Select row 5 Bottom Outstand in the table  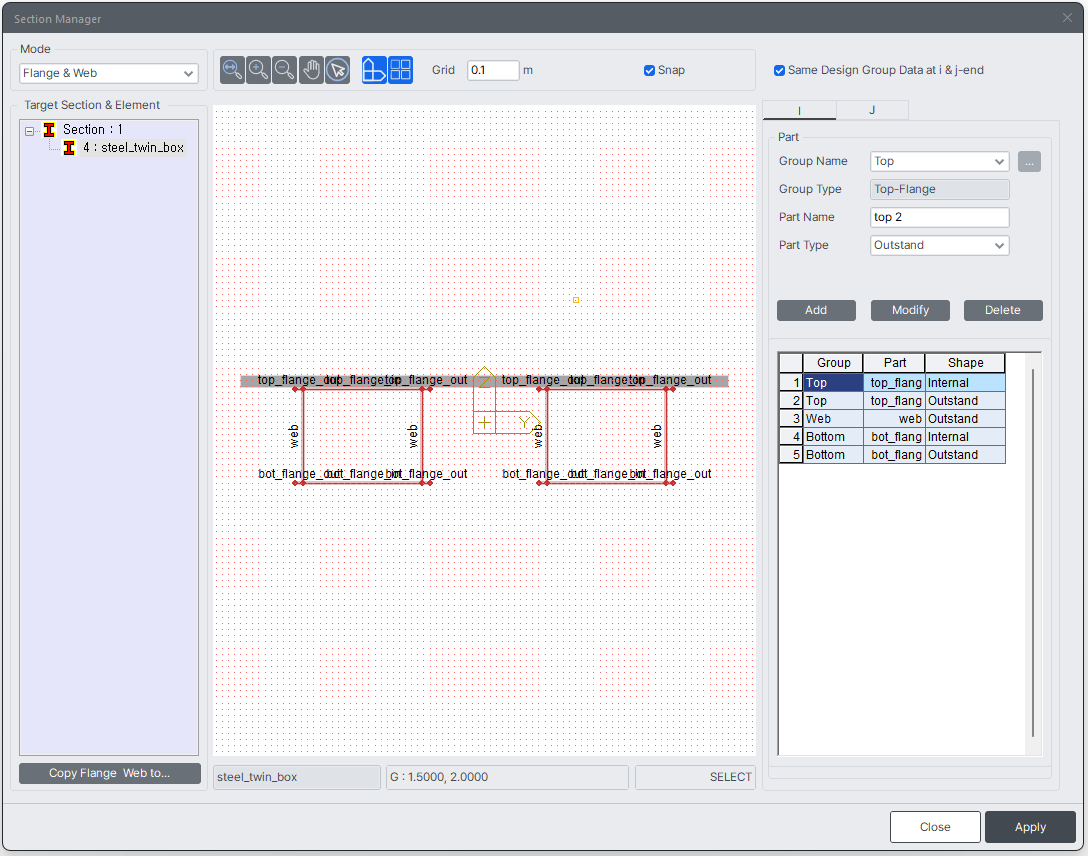click(892, 455)
